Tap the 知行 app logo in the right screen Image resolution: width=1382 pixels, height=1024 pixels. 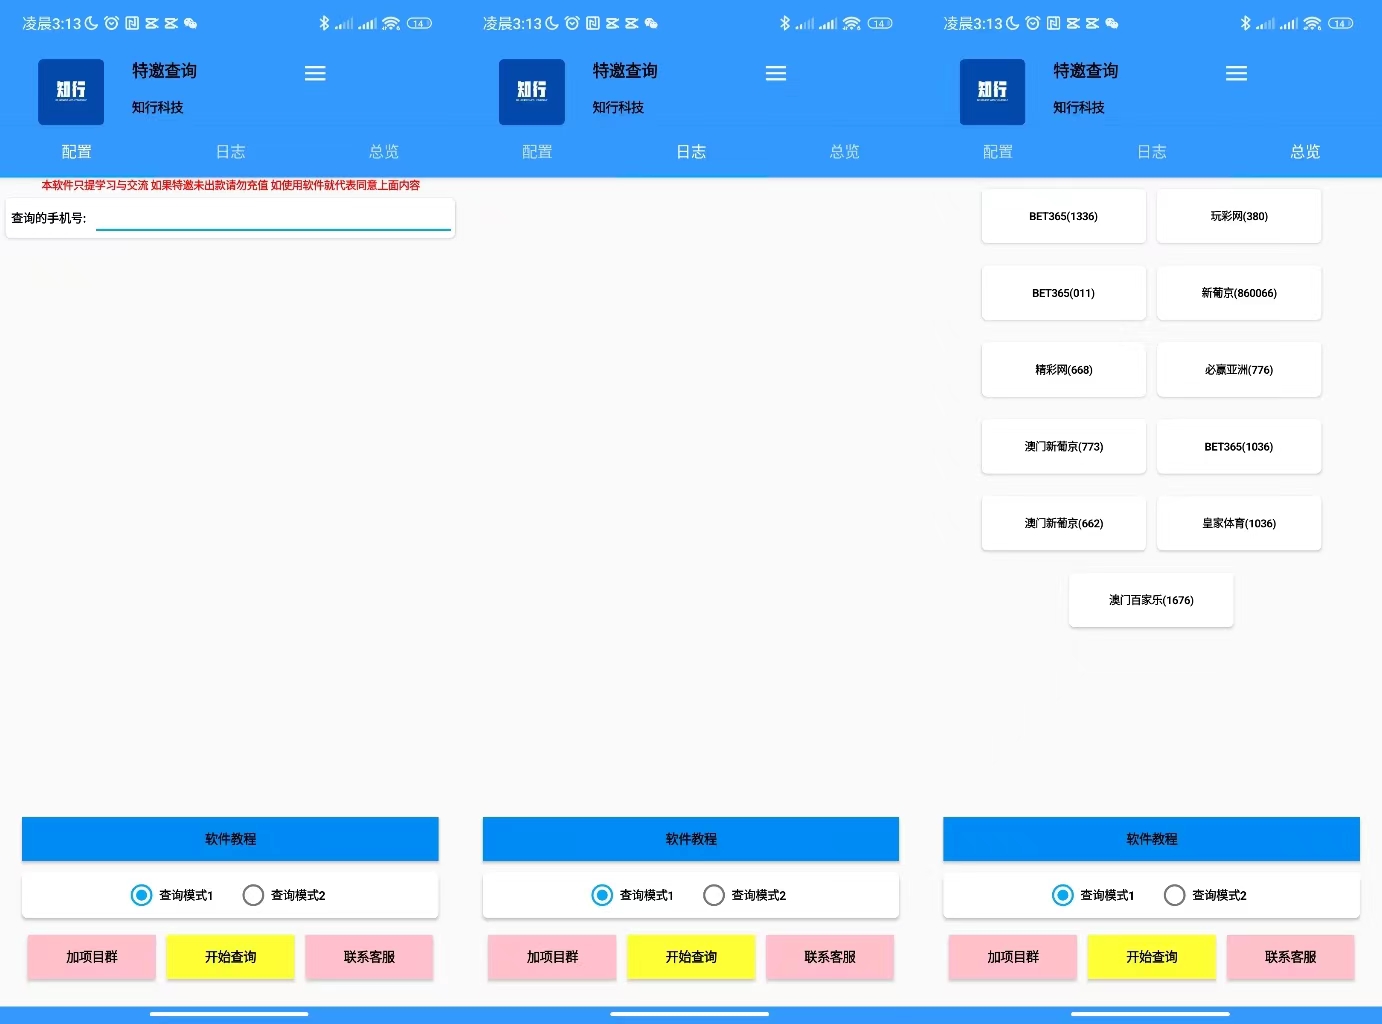[992, 92]
